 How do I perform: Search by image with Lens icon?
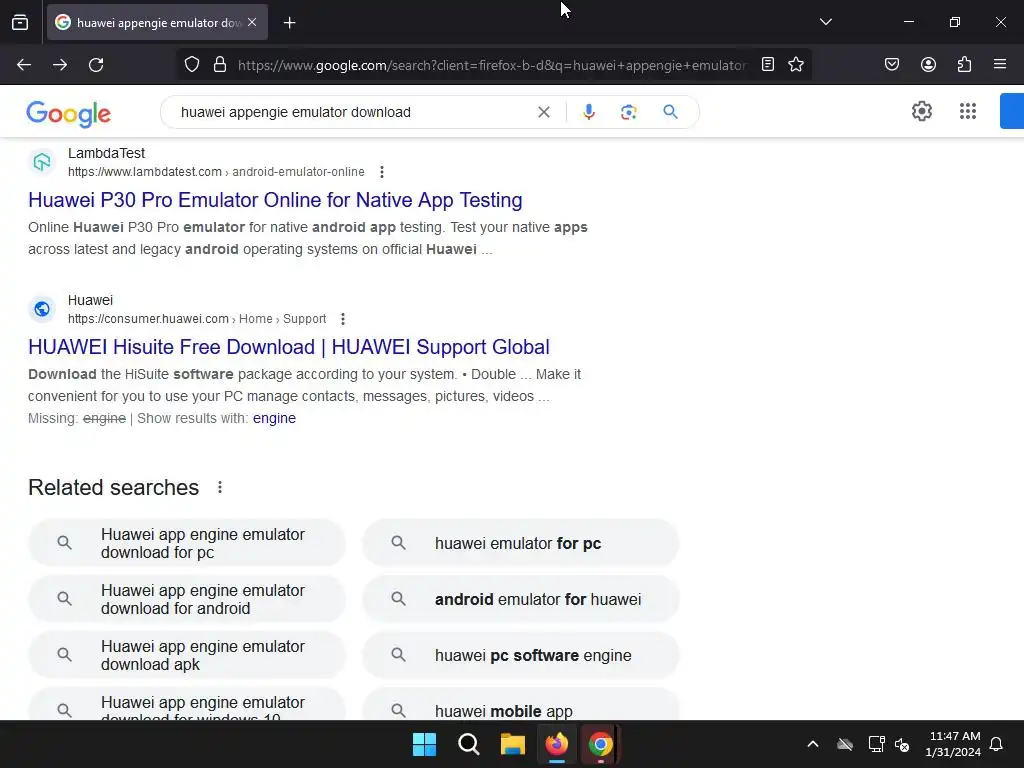(x=628, y=112)
